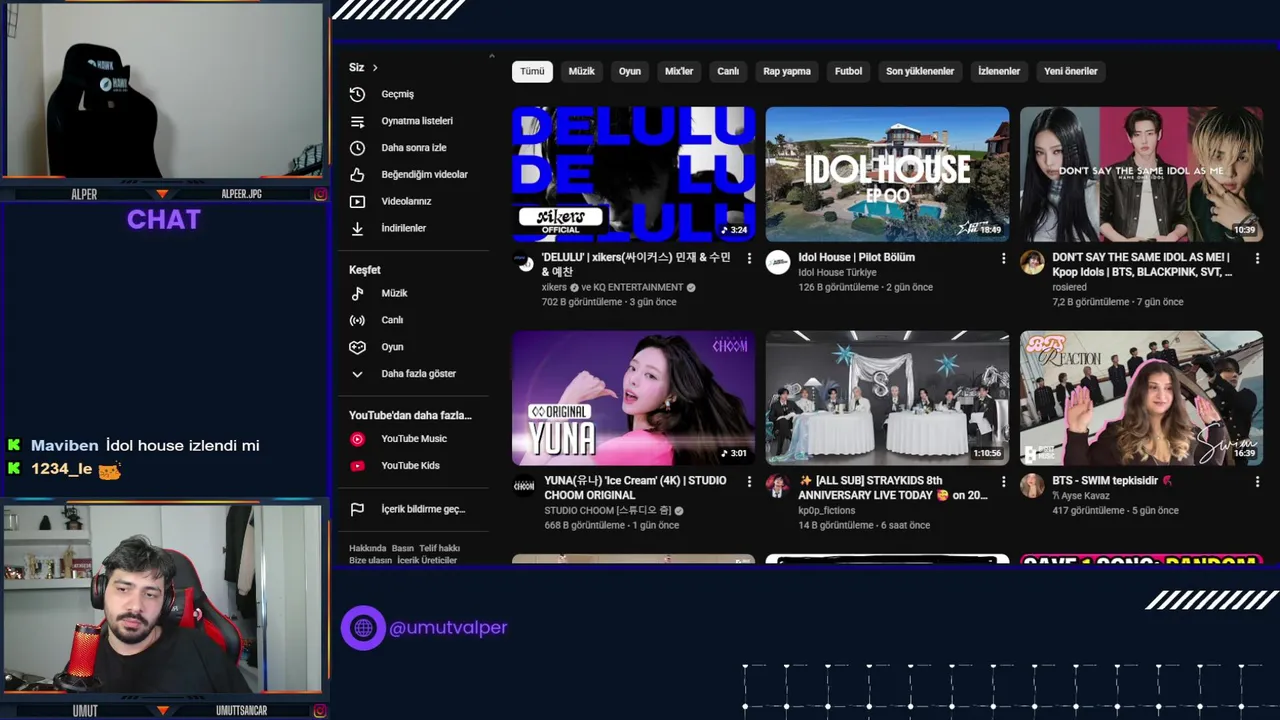
Task: Open the rosiered channel name link
Action: (1069, 288)
